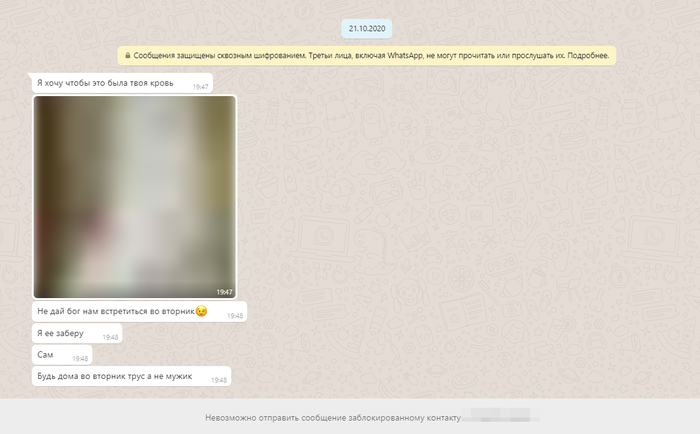700x434 pixels.
Task: Click the 19:47 timestamp on the photo
Action: tap(224, 292)
